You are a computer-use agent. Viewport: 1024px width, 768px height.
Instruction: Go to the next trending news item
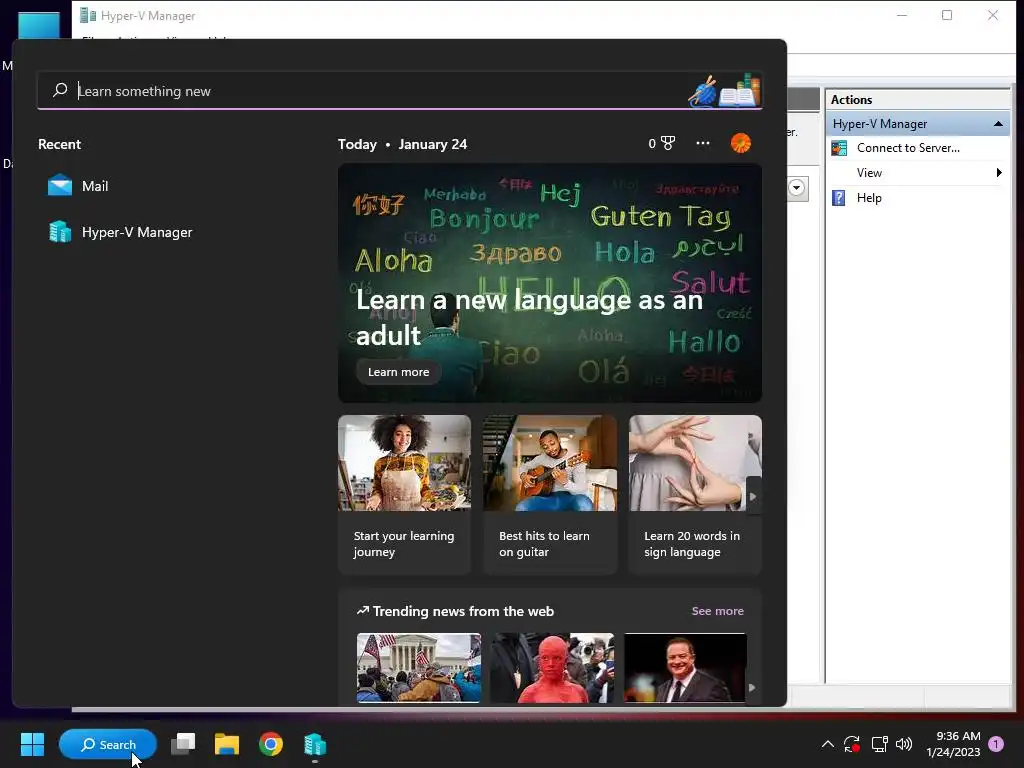click(x=752, y=688)
